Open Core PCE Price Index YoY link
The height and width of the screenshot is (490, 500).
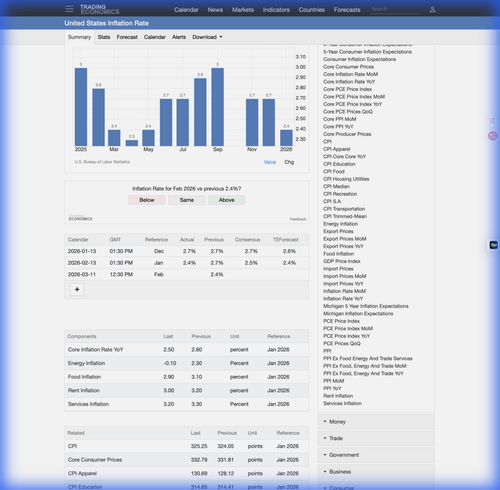point(353,104)
